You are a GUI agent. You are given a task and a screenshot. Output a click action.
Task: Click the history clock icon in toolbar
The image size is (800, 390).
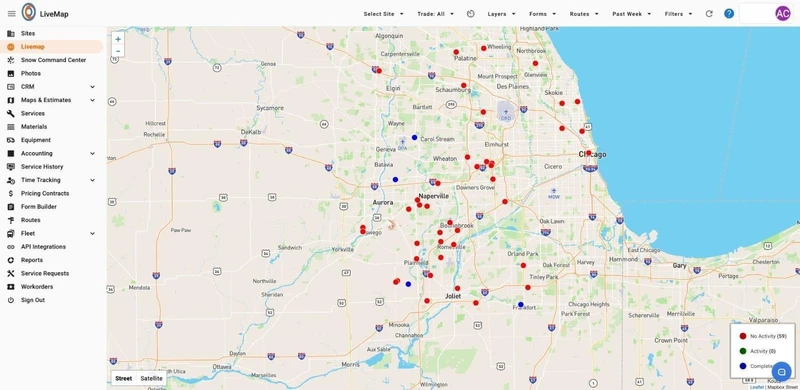(470, 14)
